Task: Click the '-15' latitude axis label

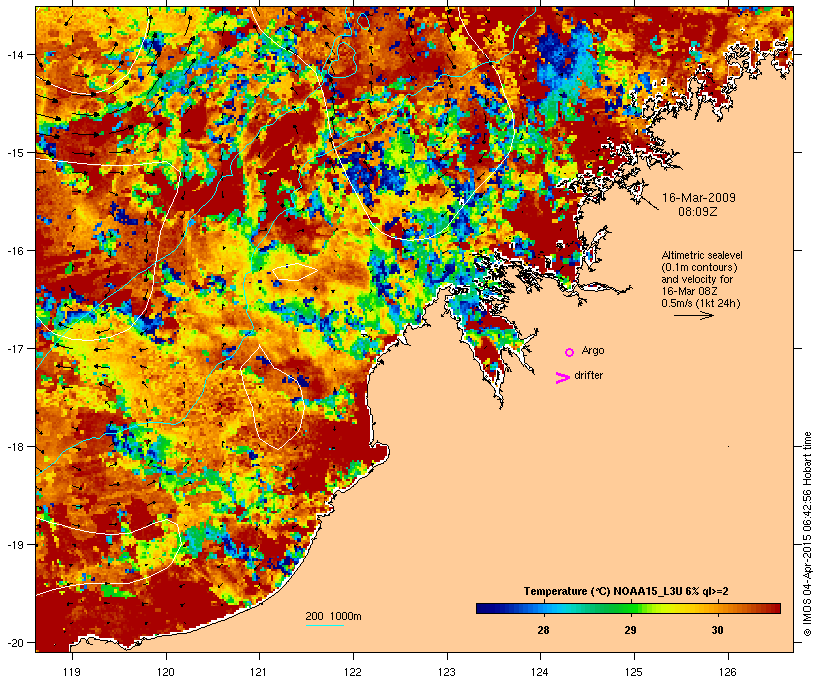Action: tap(14, 153)
